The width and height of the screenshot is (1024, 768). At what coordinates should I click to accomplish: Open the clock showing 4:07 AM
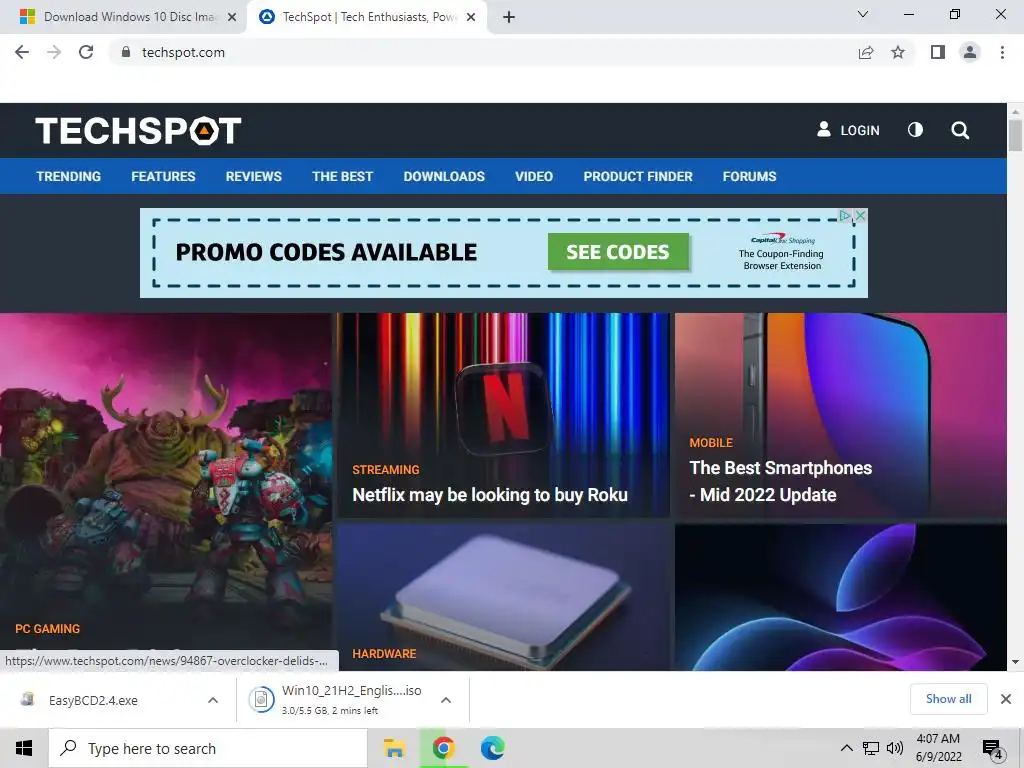point(938,748)
